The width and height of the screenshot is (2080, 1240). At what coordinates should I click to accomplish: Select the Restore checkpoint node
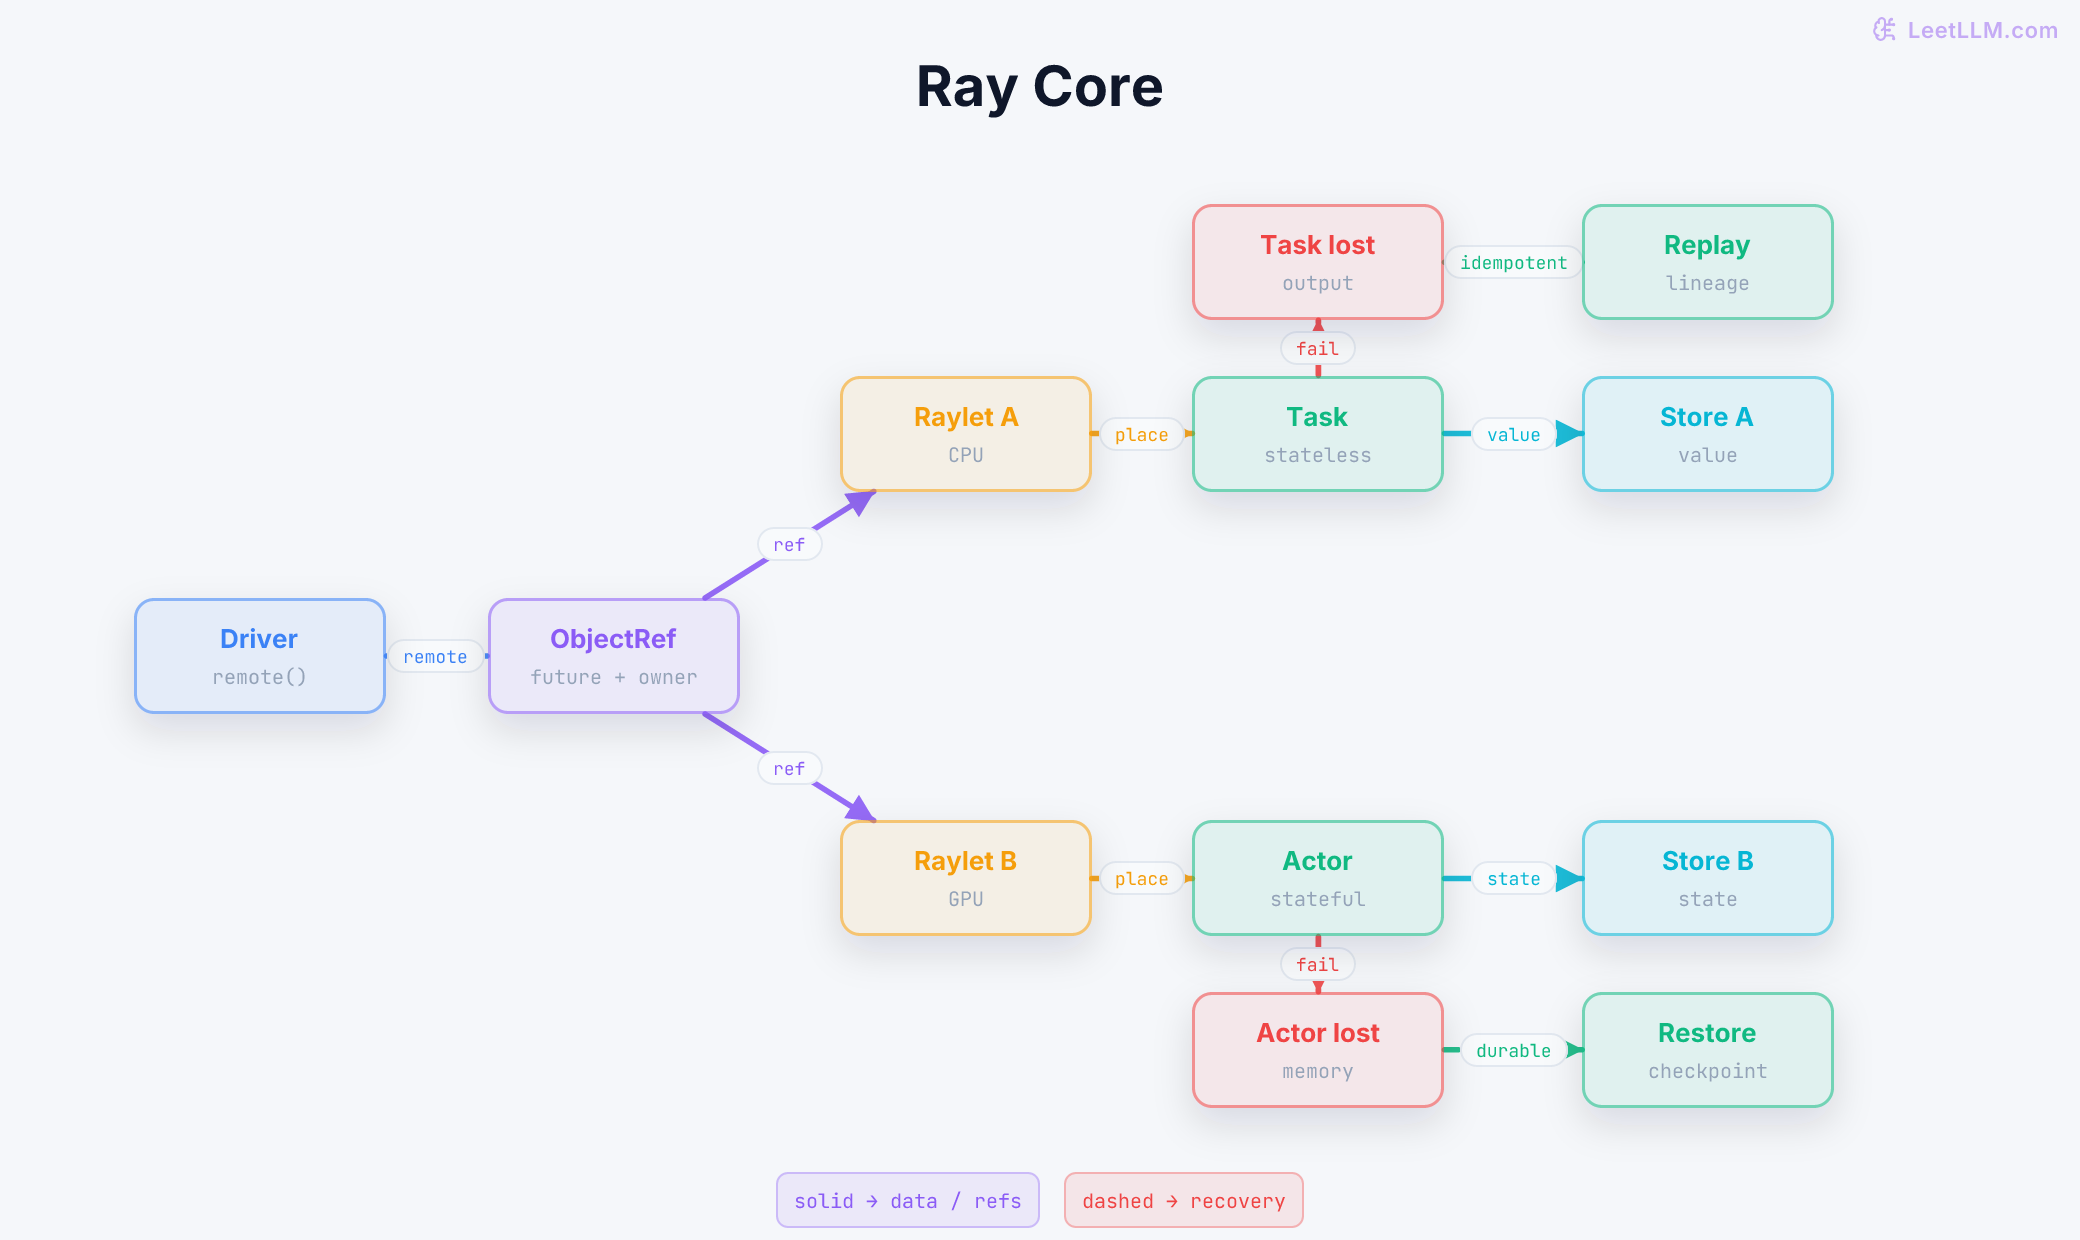pos(1708,1050)
